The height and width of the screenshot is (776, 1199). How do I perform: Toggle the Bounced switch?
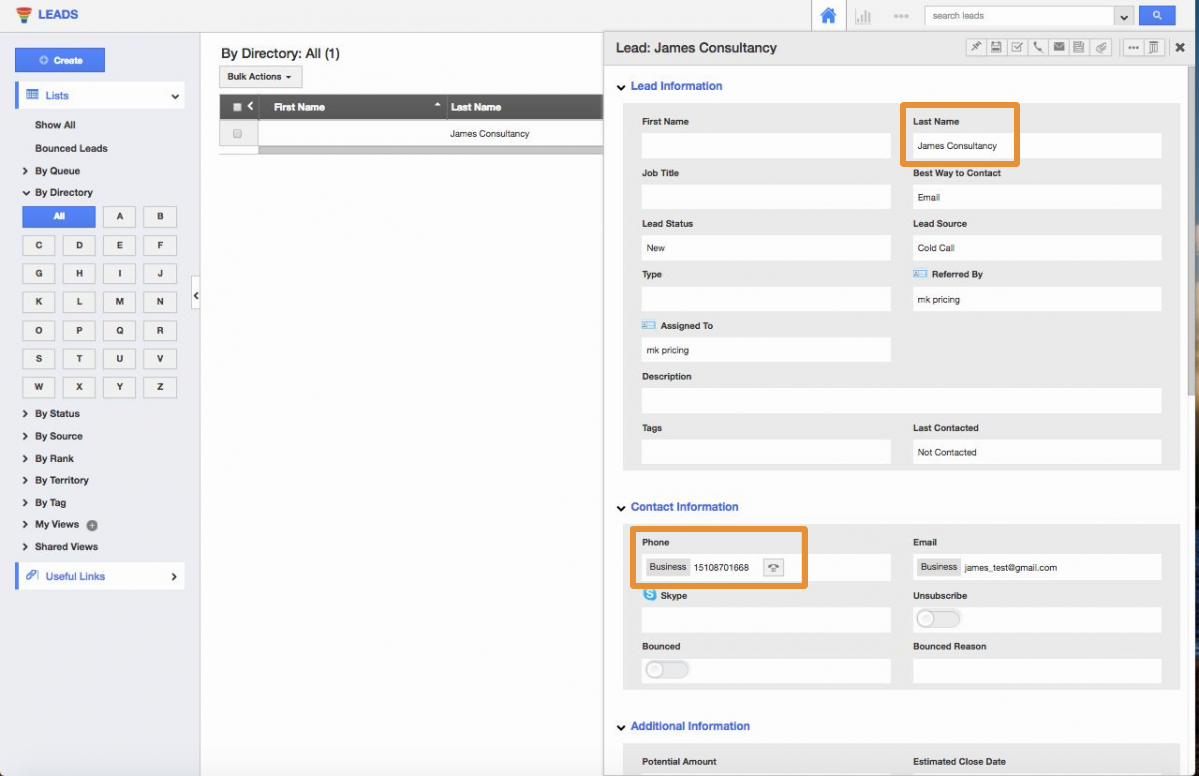click(667, 670)
